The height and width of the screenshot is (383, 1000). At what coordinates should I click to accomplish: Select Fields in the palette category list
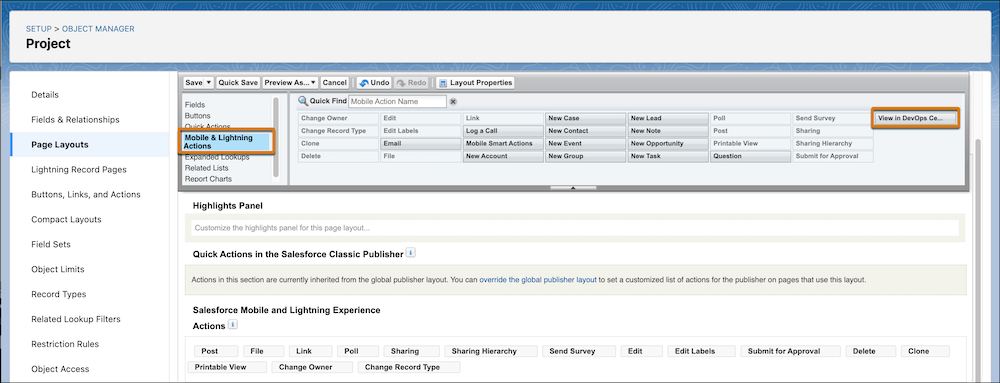point(195,105)
